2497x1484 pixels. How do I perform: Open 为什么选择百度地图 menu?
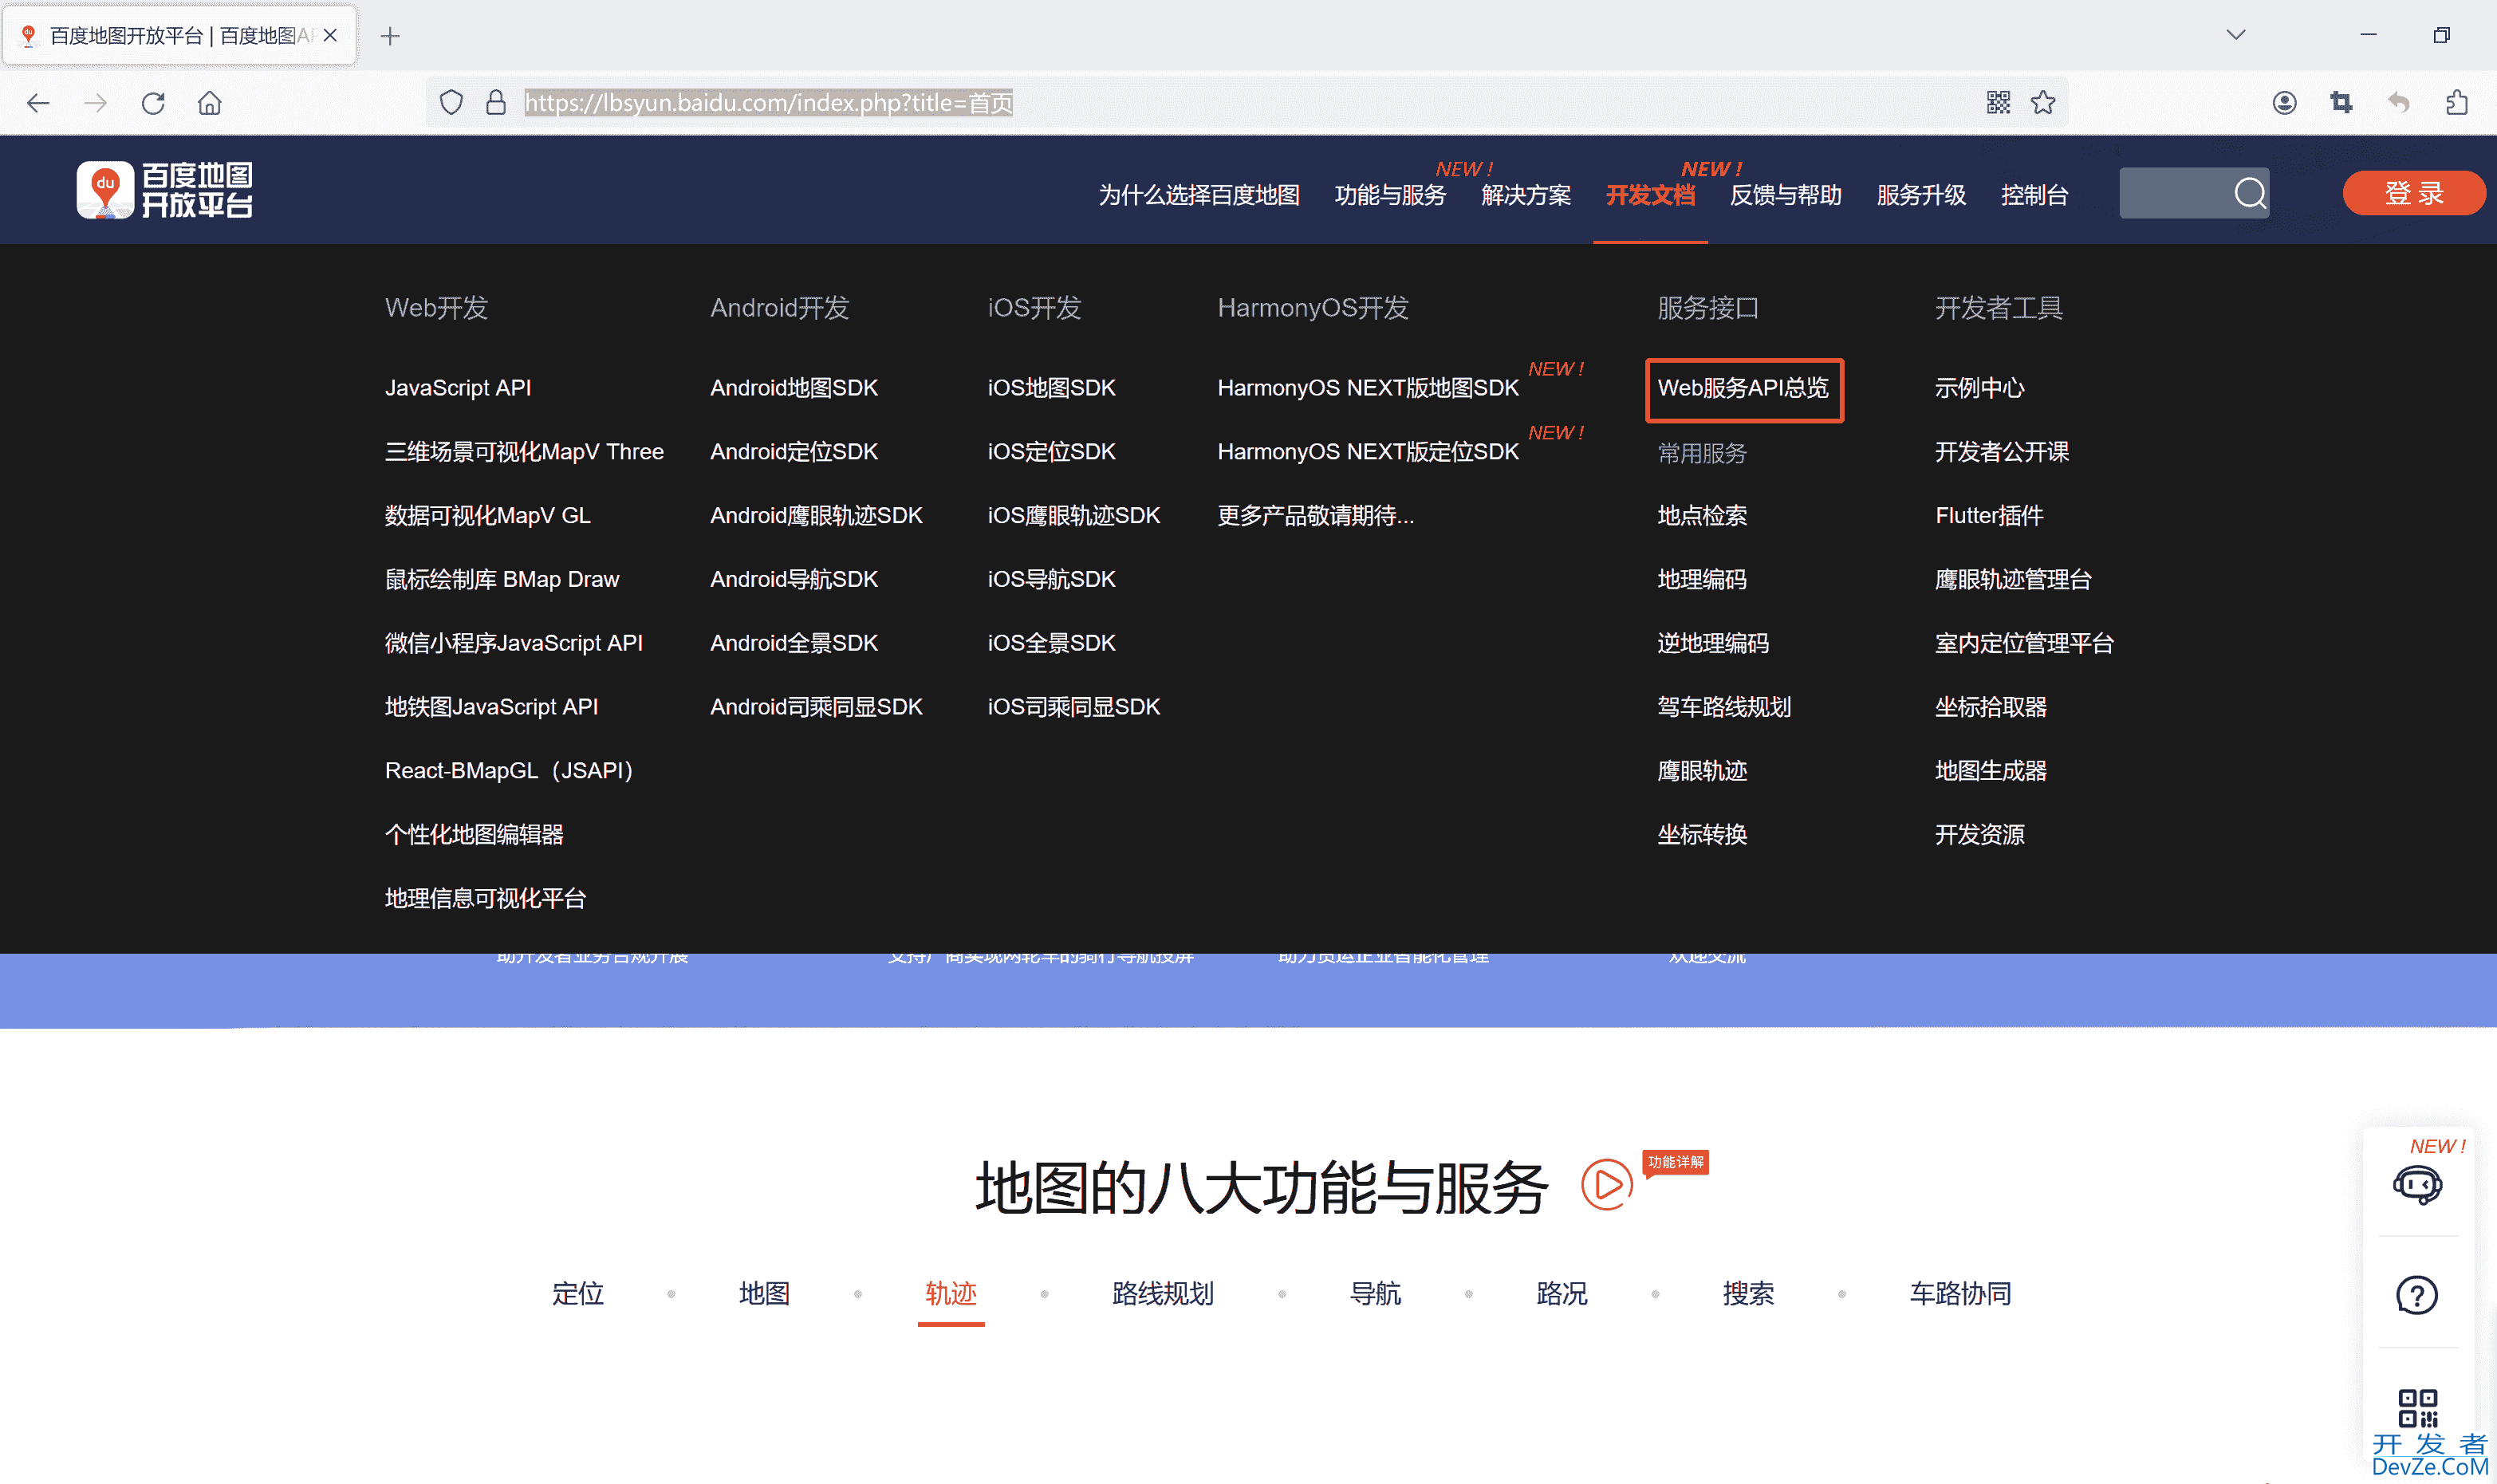(1199, 195)
